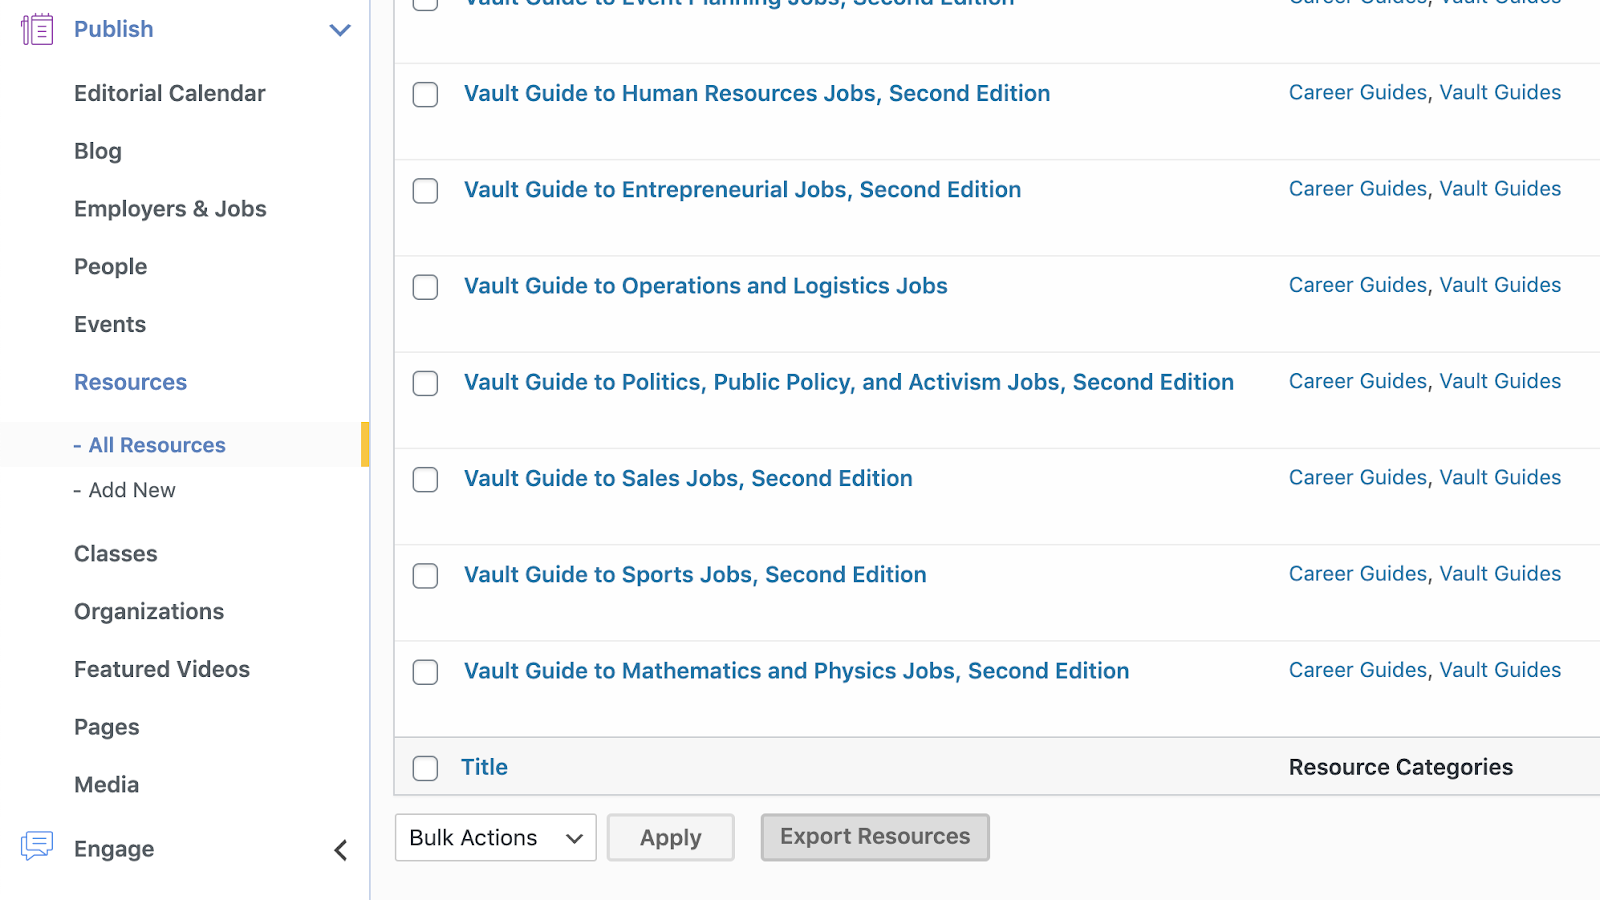Click Career Guides category for Operations and Logistics

coord(1357,285)
